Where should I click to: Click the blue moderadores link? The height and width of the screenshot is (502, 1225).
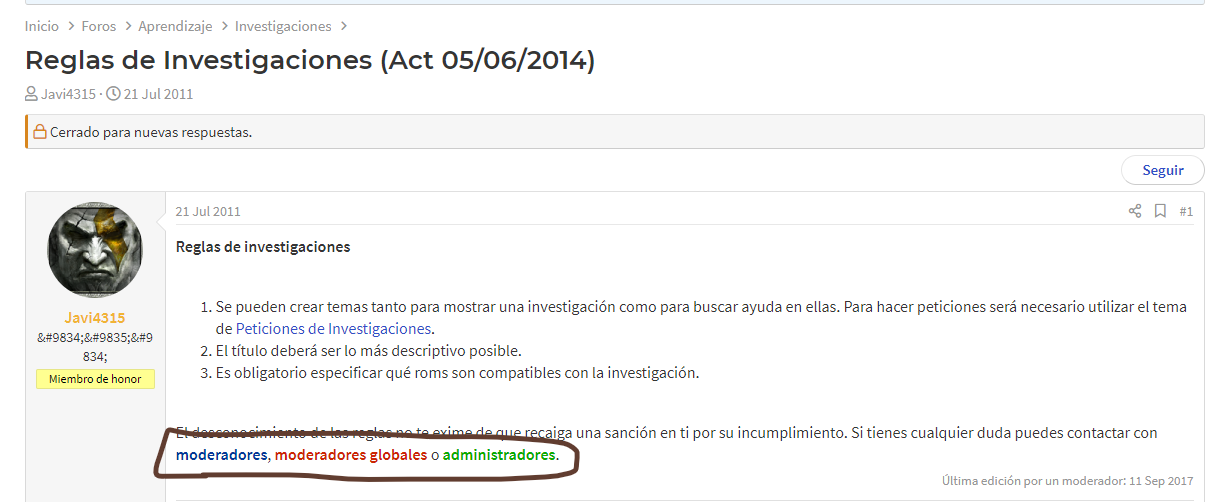[222, 455]
